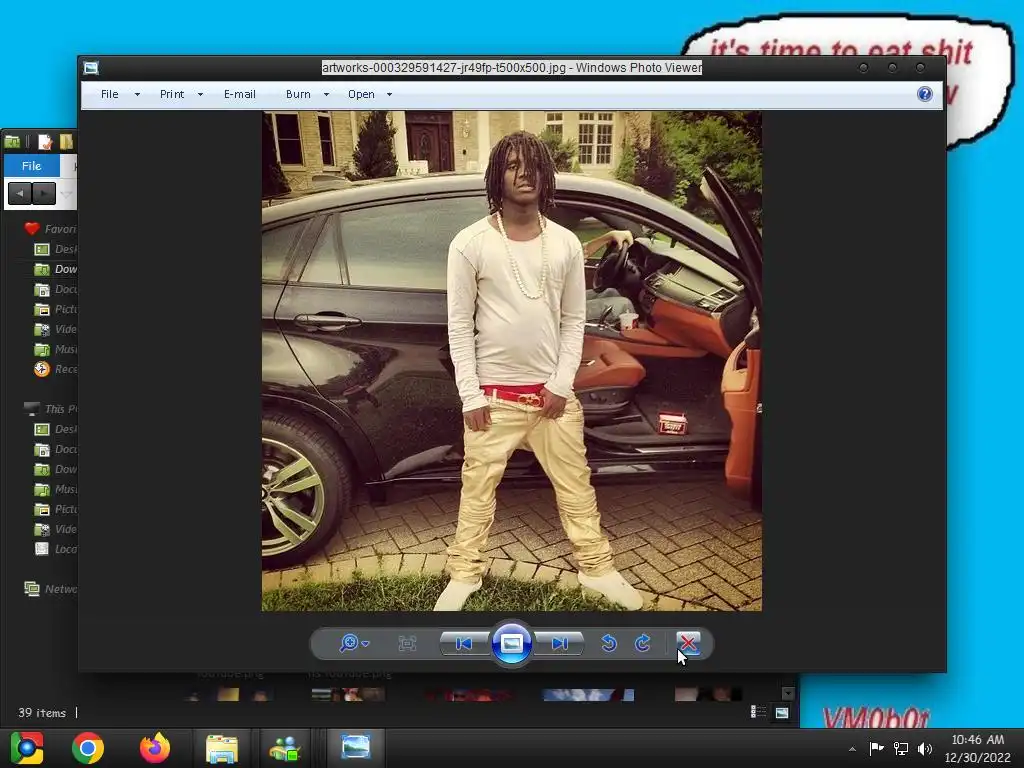The height and width of the screenshot is (768, 1024).
Task: Select This PC in Explorer sidebar
Action: [x=50, y=409]
